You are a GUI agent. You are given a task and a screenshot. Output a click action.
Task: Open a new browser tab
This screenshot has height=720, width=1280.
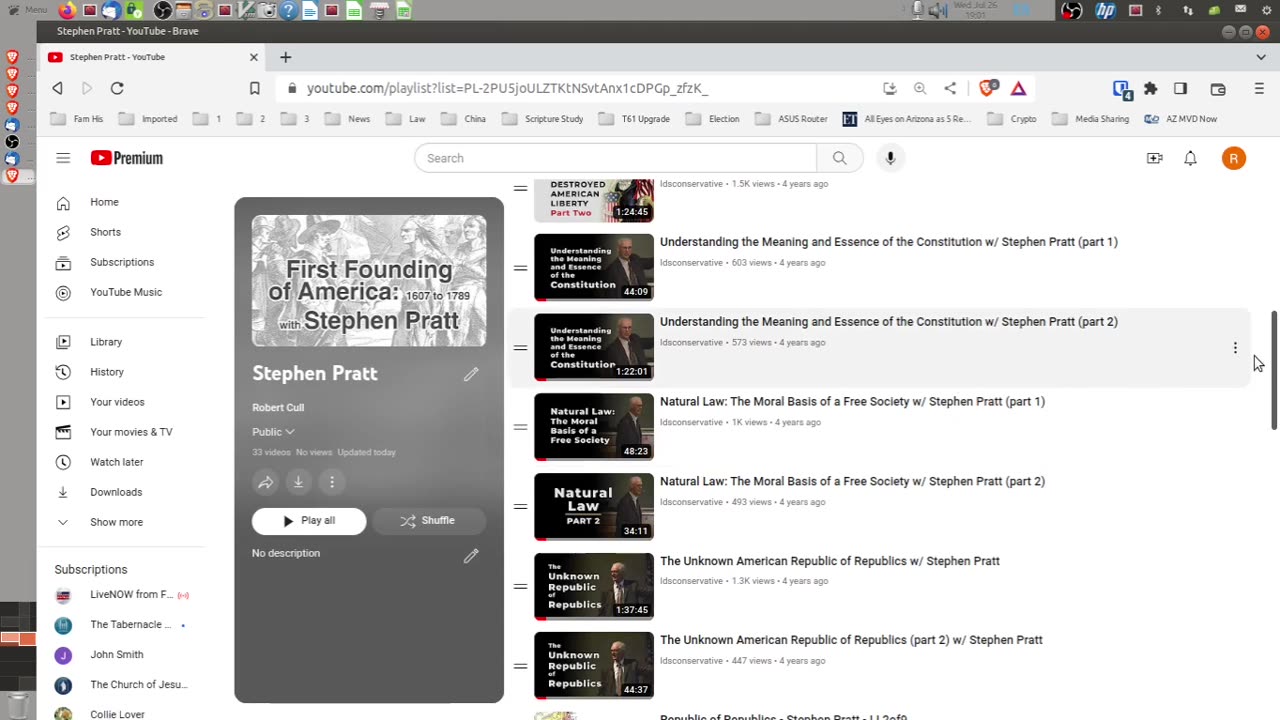tap(285, 57)
